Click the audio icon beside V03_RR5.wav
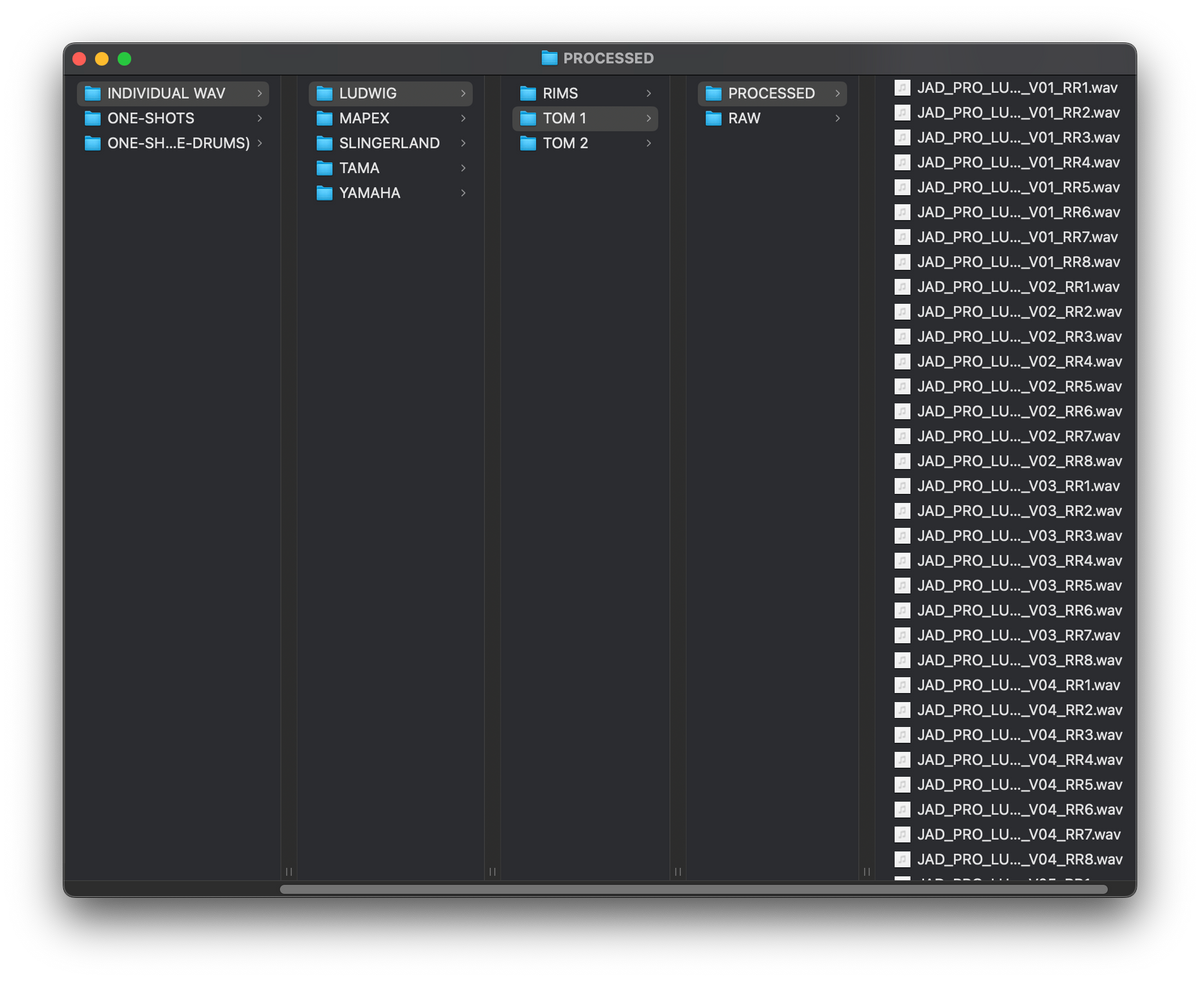 pos(902,585)
